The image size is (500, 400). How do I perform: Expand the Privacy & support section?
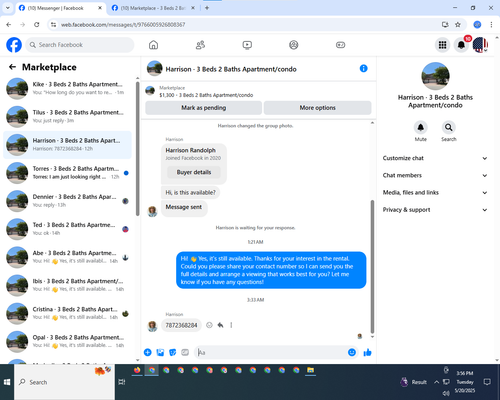click(435, 210)
